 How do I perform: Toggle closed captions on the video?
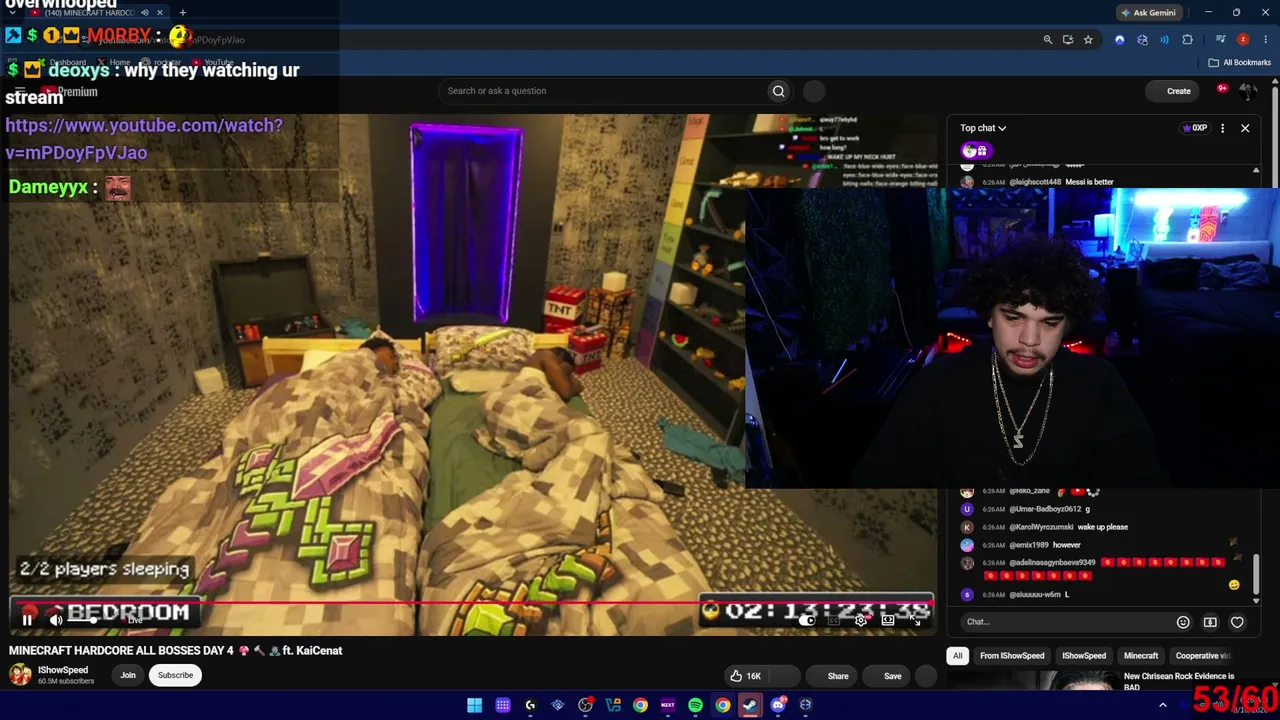[834, 620]
